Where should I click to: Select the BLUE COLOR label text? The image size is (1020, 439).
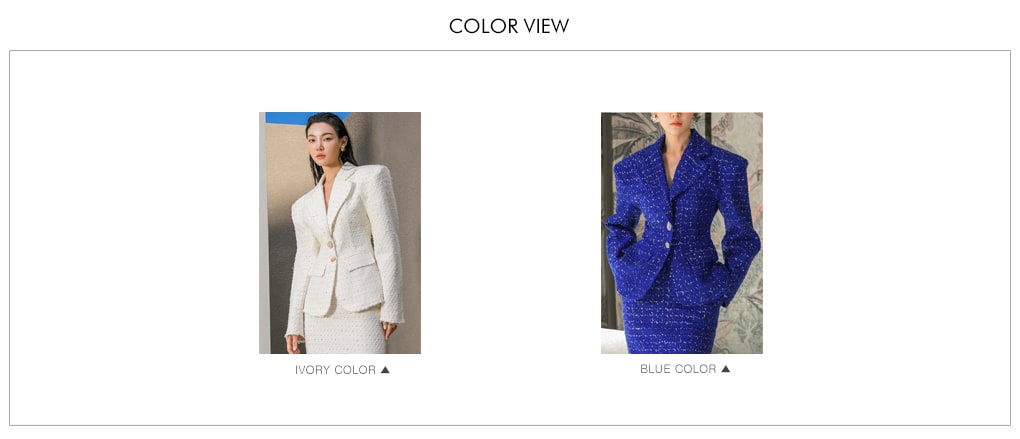pos(678,369)
